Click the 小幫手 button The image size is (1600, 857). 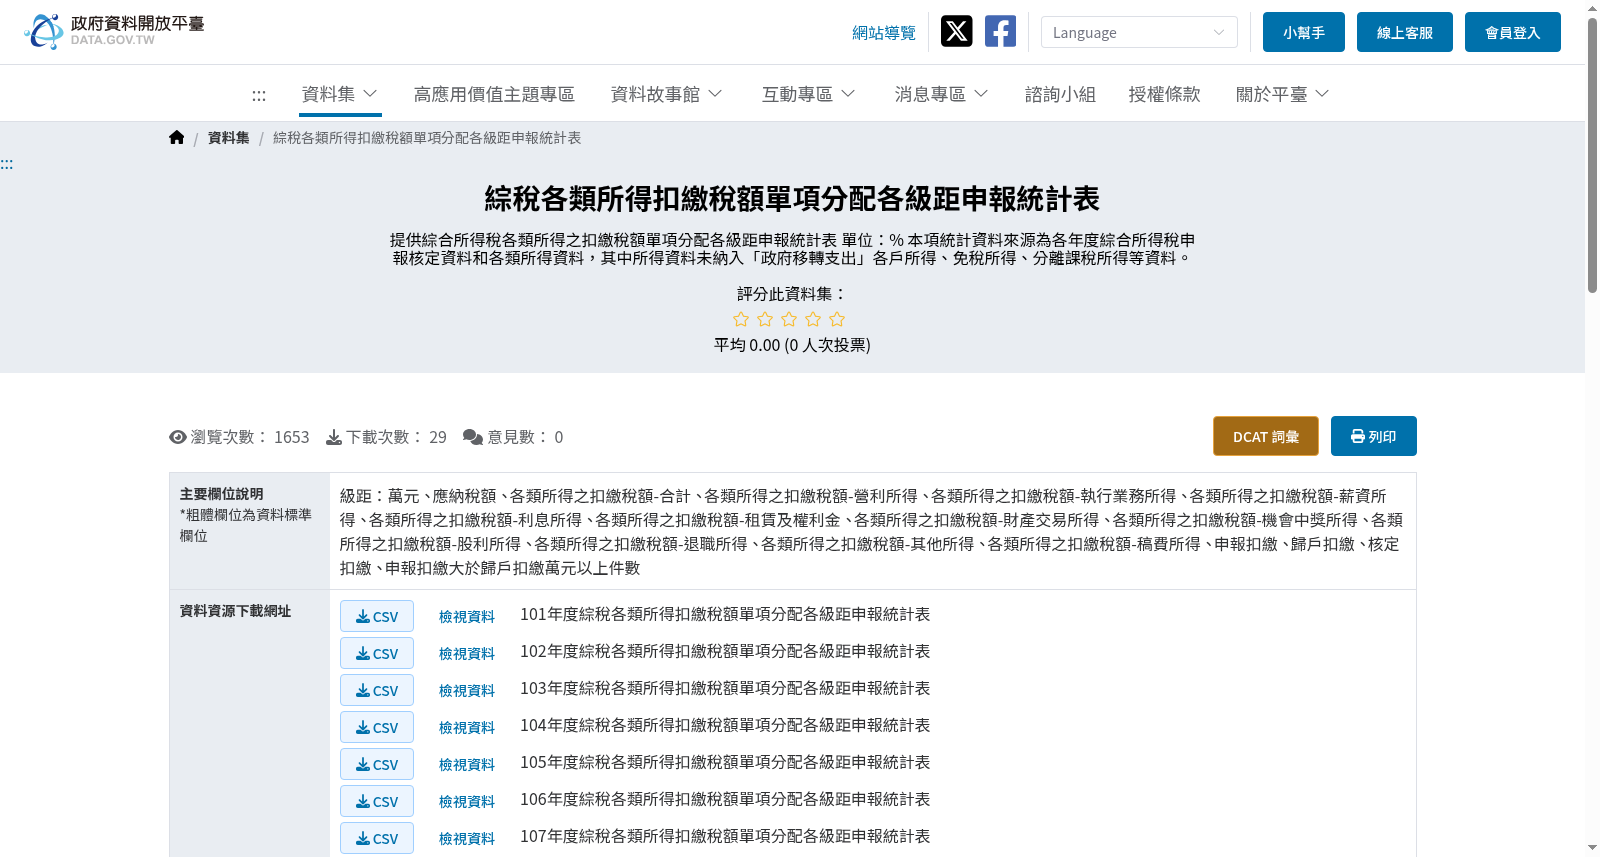(x=1304, y=32)
